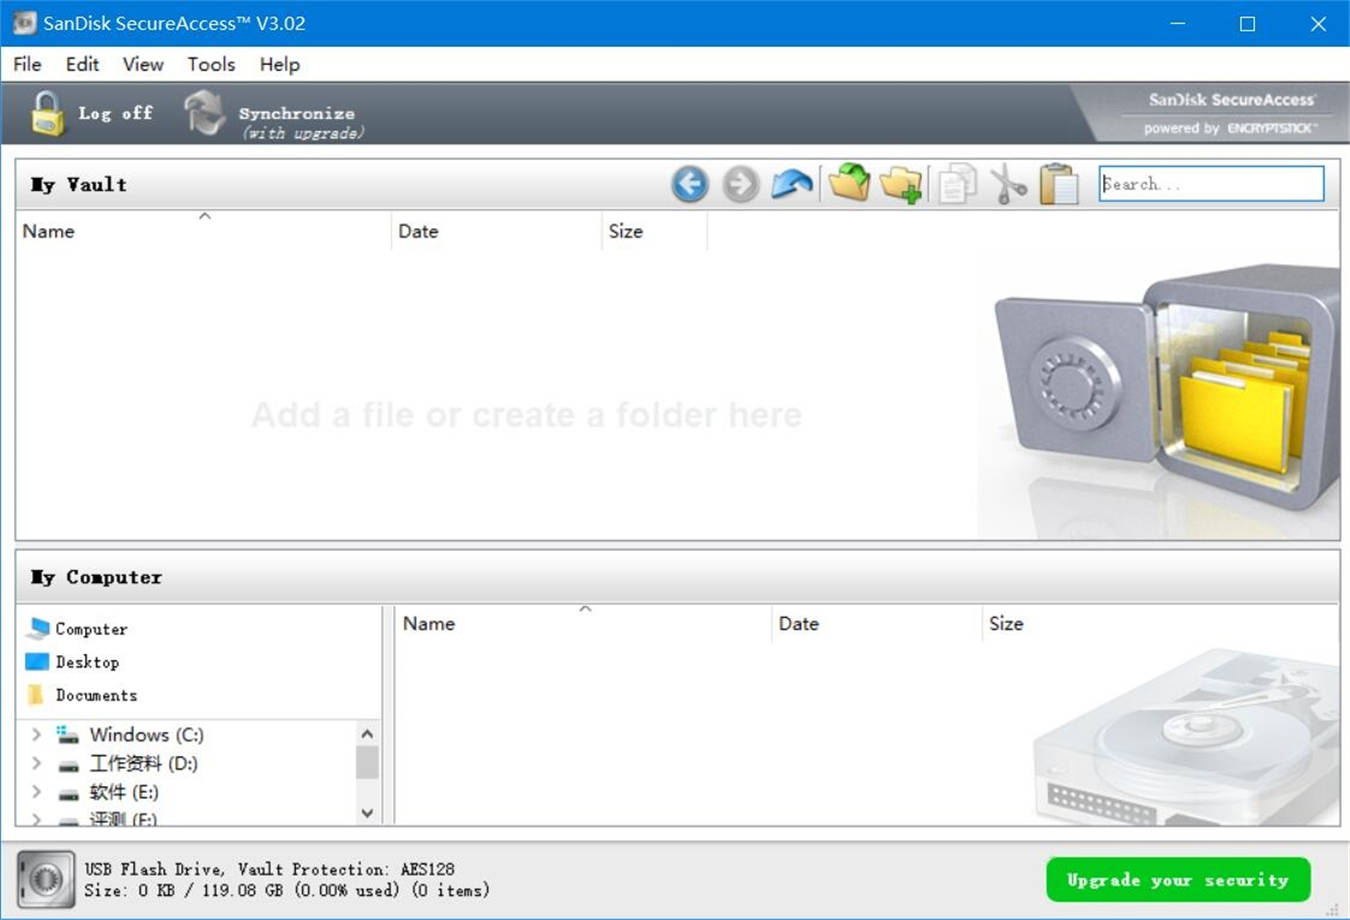Sort My Computer files by Name
The width and height of the screenshot is (1350, 920).
[584, 623]
